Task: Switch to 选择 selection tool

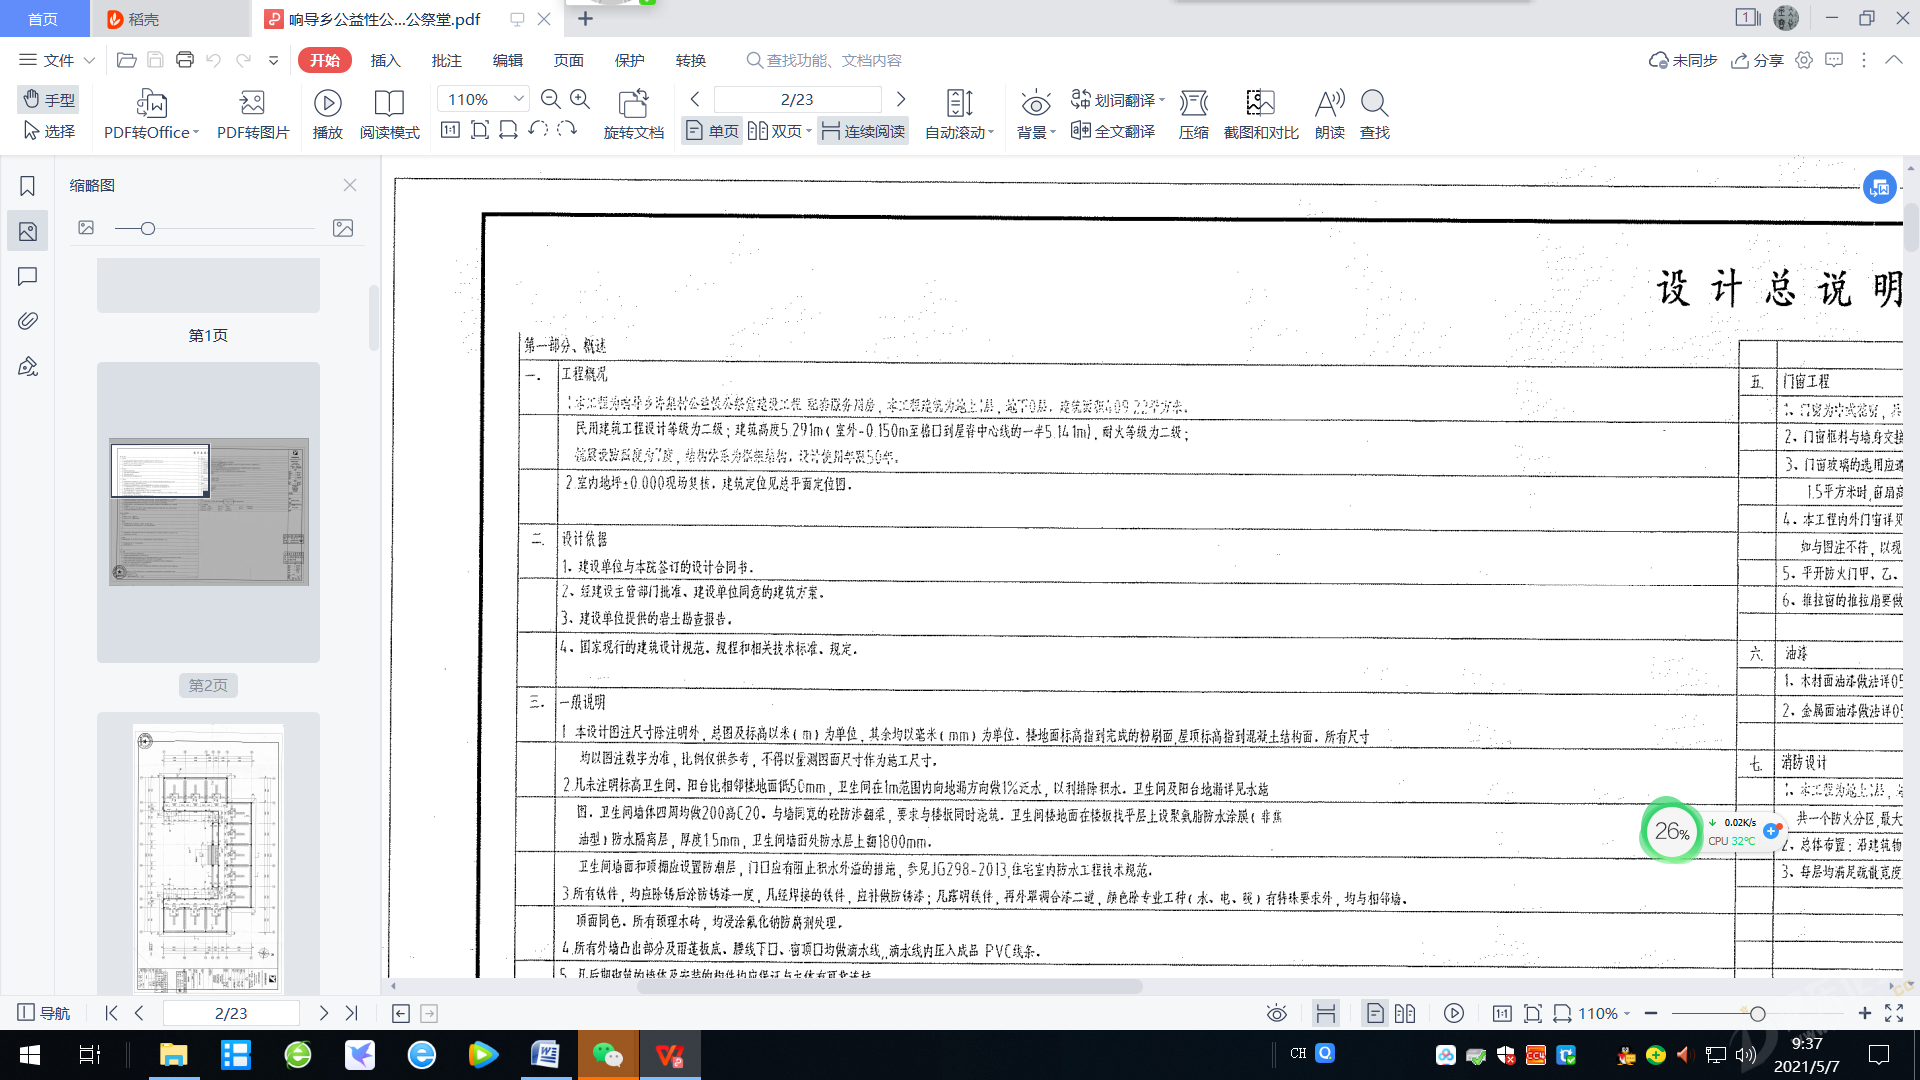Action: [x=48, y=131]
